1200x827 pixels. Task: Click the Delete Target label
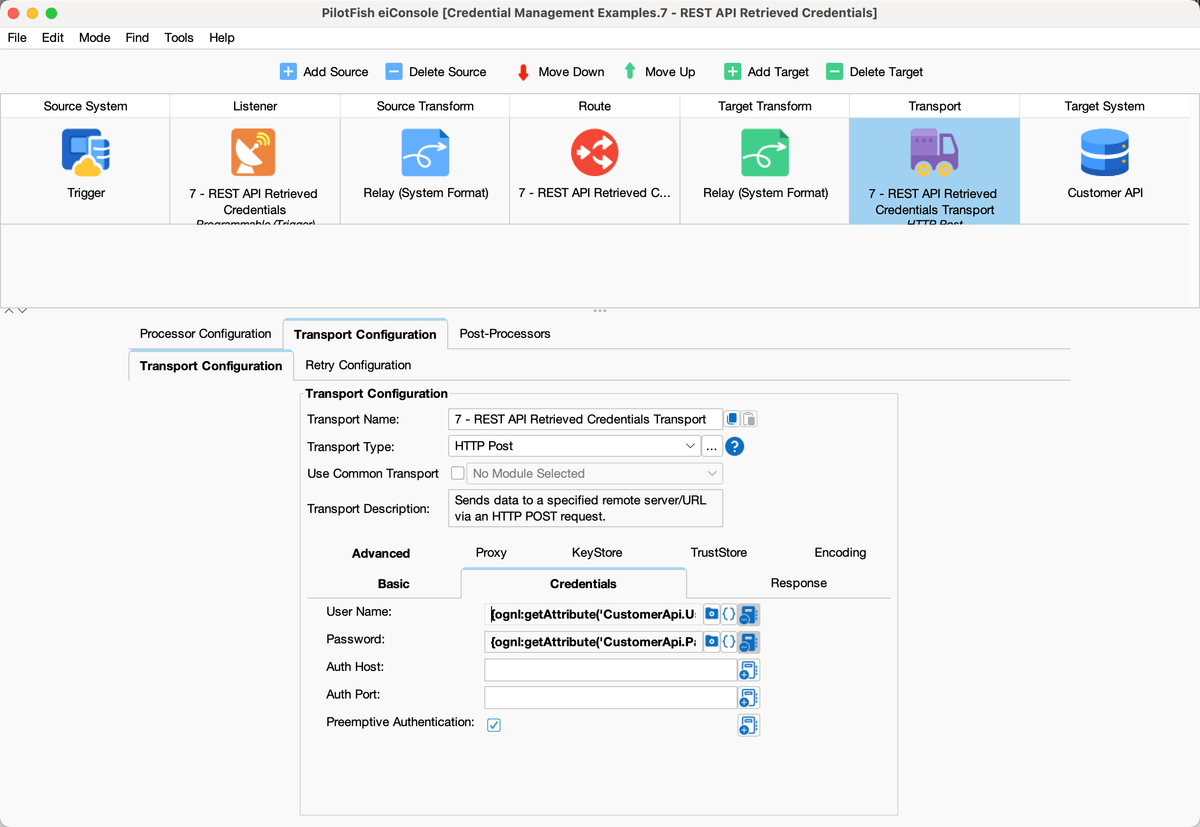(x=886, y=72)
